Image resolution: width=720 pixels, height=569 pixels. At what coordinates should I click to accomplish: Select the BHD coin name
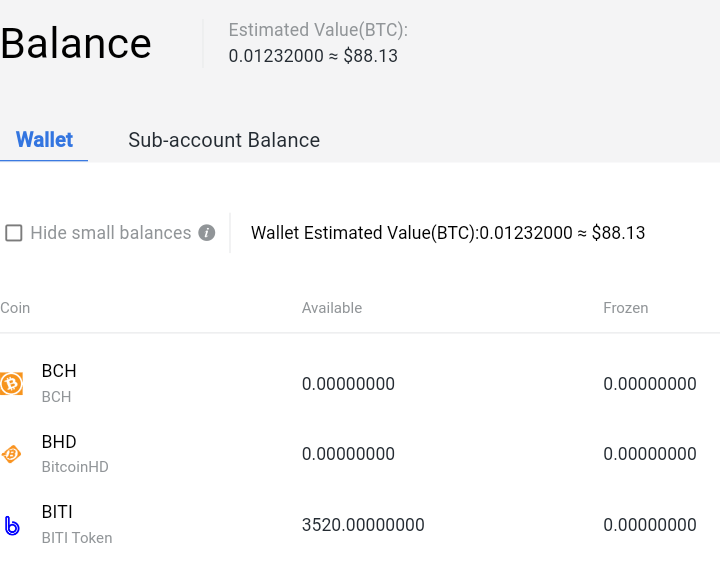point(59,442)
